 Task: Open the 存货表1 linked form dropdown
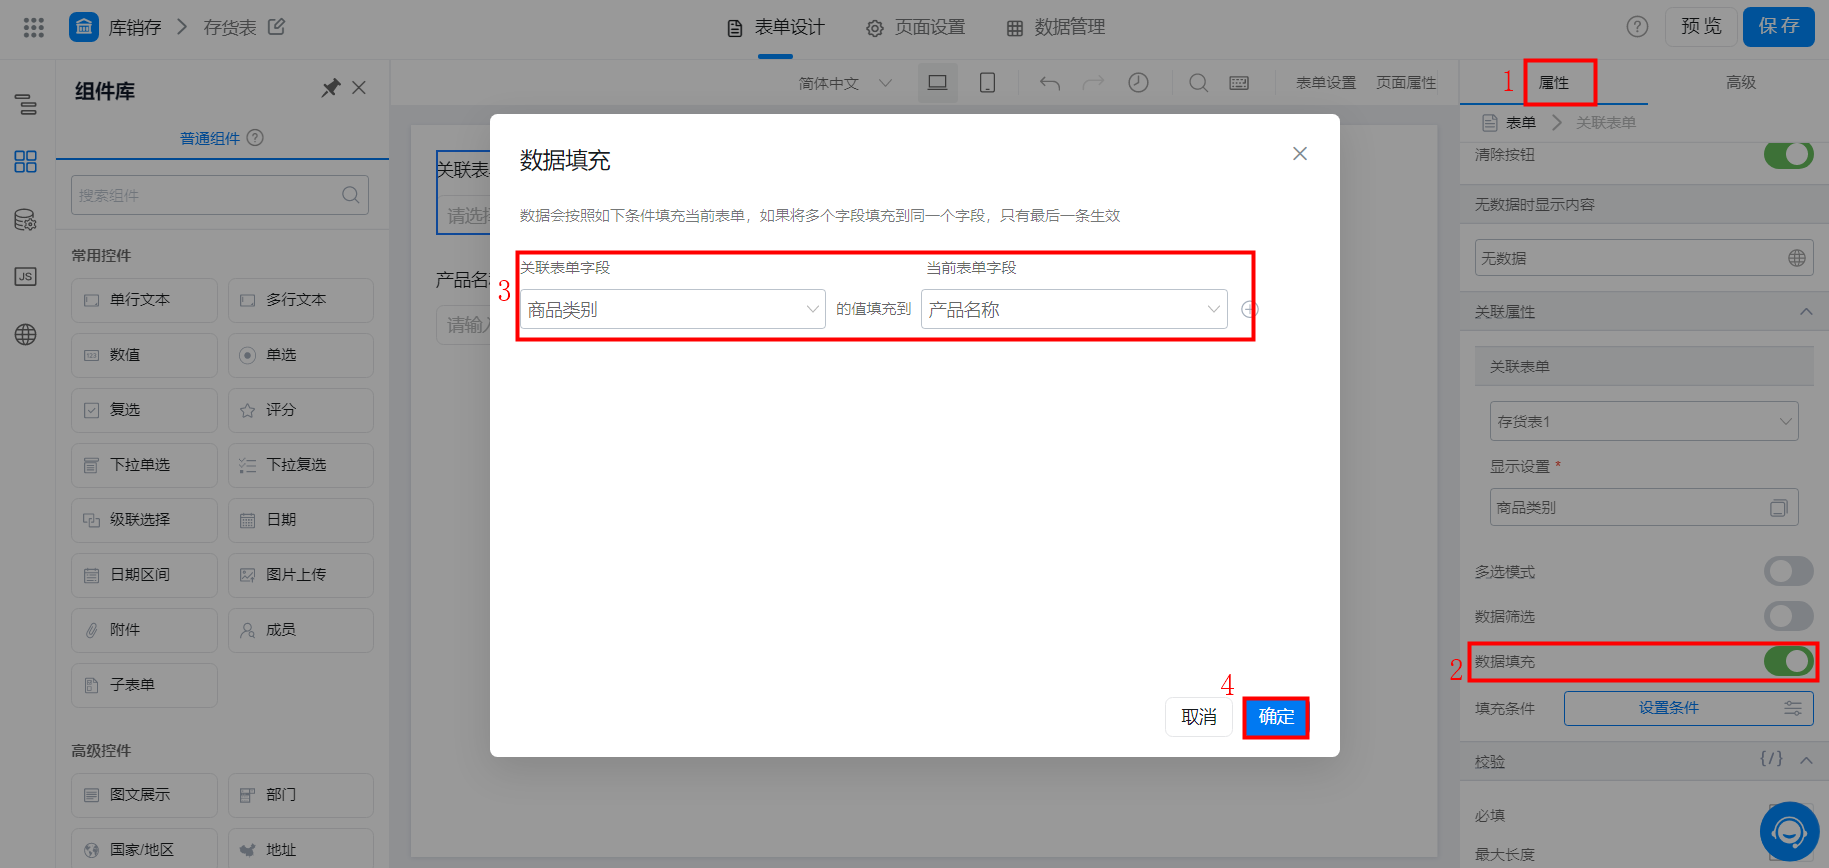coord(1644,422)
